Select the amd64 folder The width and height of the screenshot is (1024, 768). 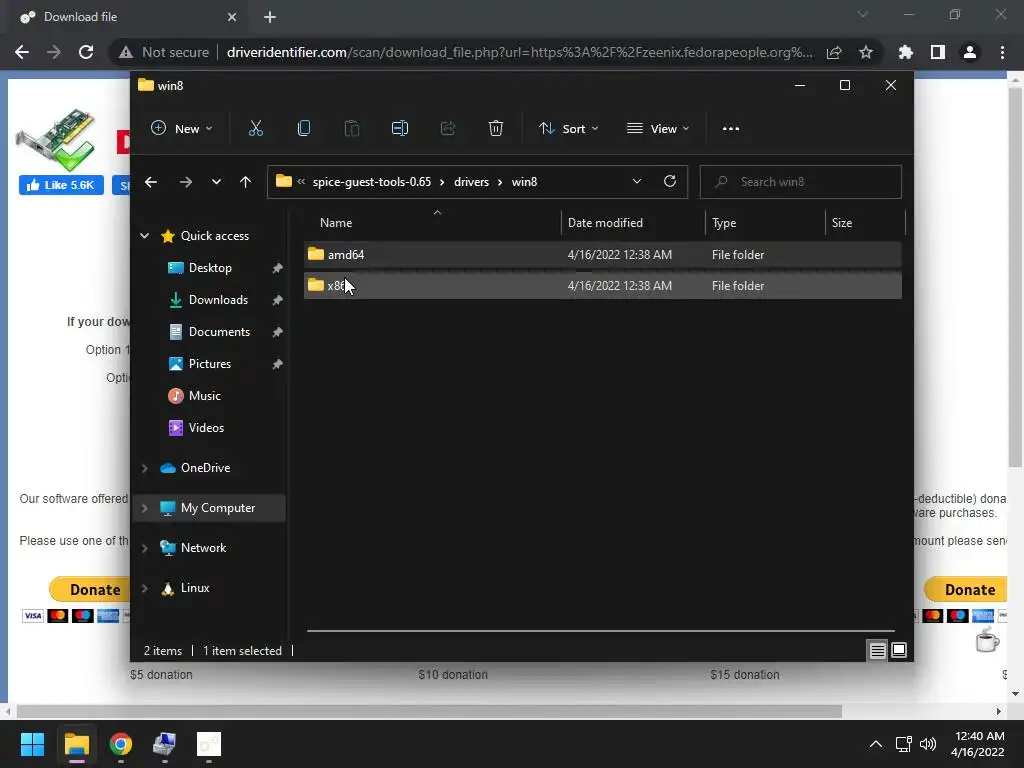tap(603, 255)
